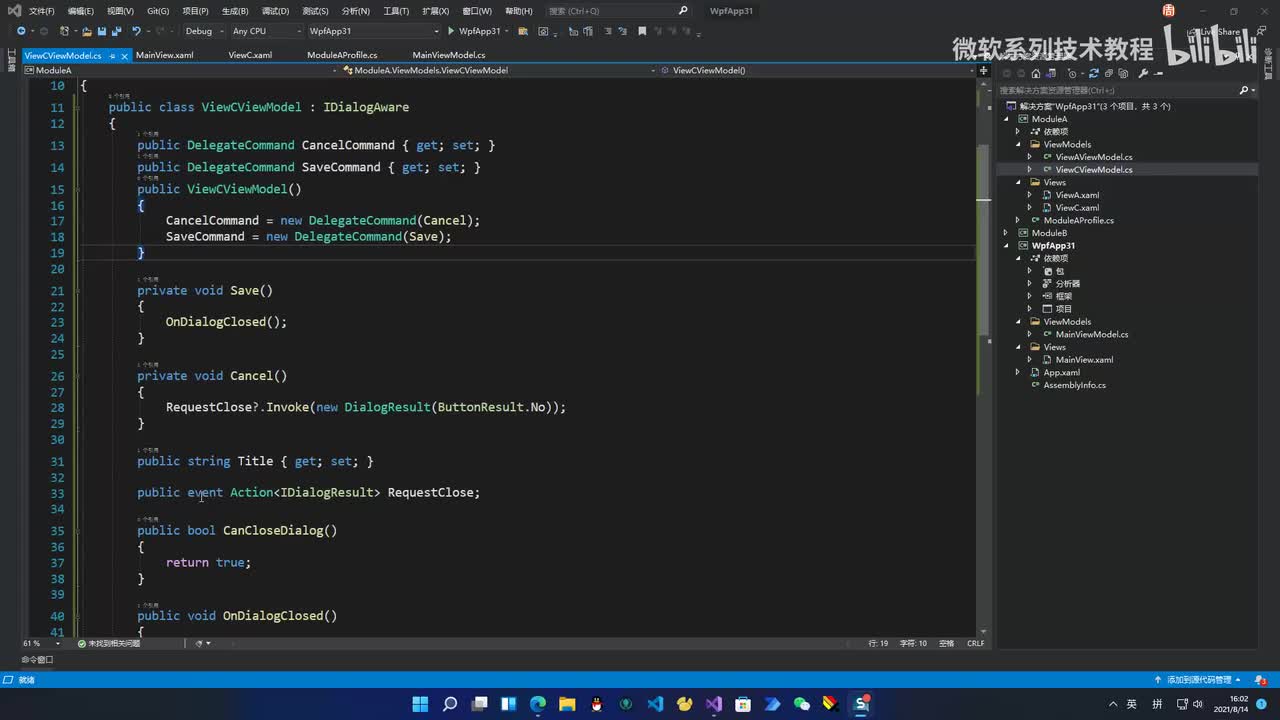Viewport: 1280px width, 720px height.
Task: Select AssemblyInfo.cs in Solution Explorer
Action: 1074,385
